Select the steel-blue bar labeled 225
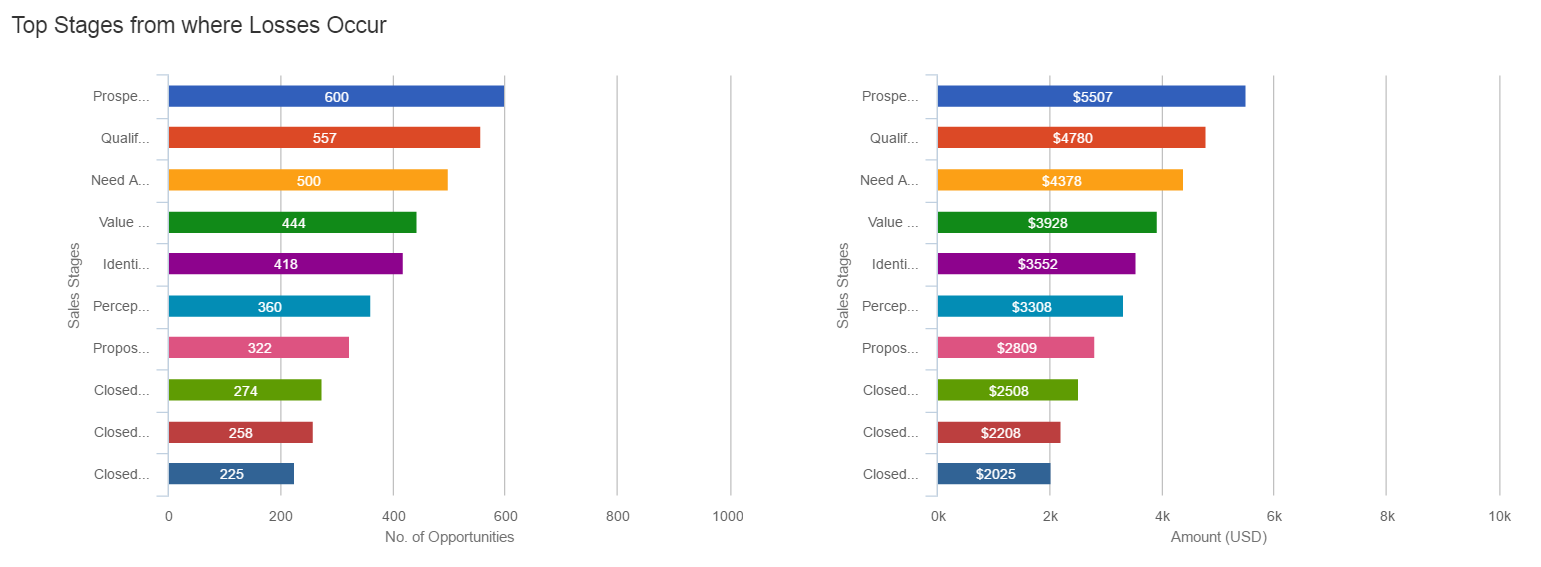This screenshot has height=567, width=1541. click(x=231, y=474)
